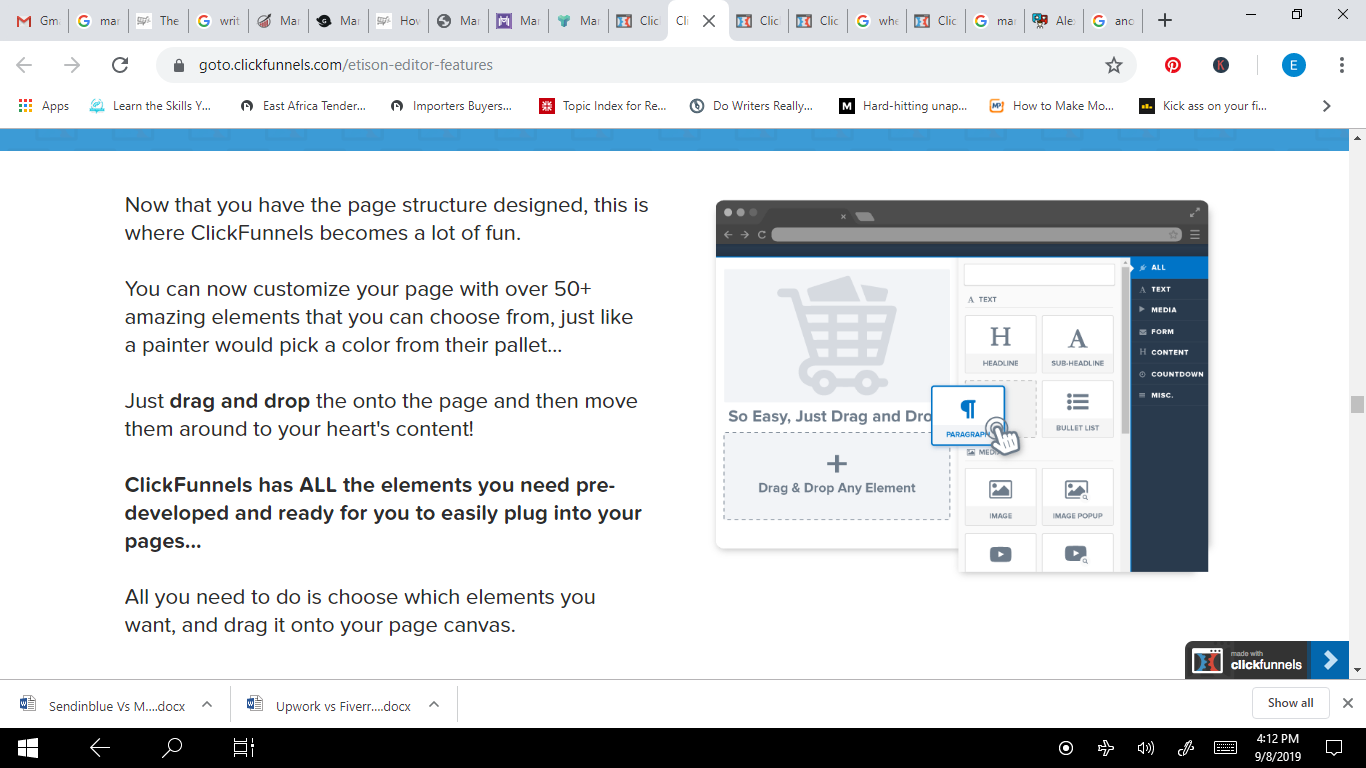Open the dark circular K extension
This screenshot has height=768, width=1366.
1221,65
